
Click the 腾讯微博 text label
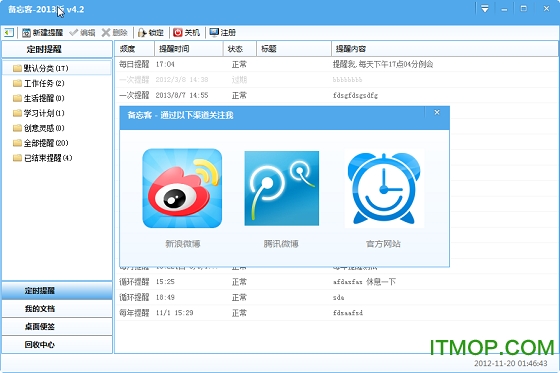click(281, 244)
